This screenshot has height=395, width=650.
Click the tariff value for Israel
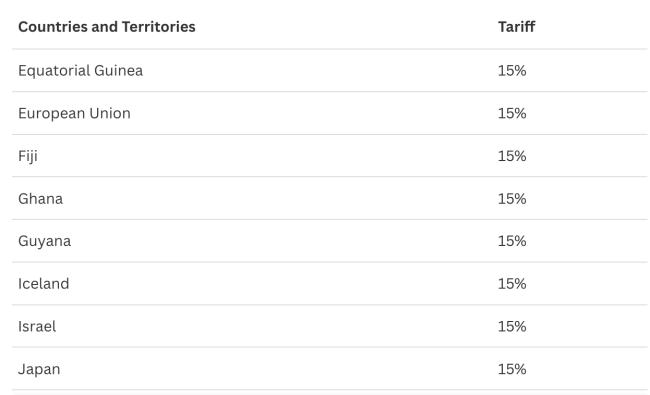pos(512,327)
